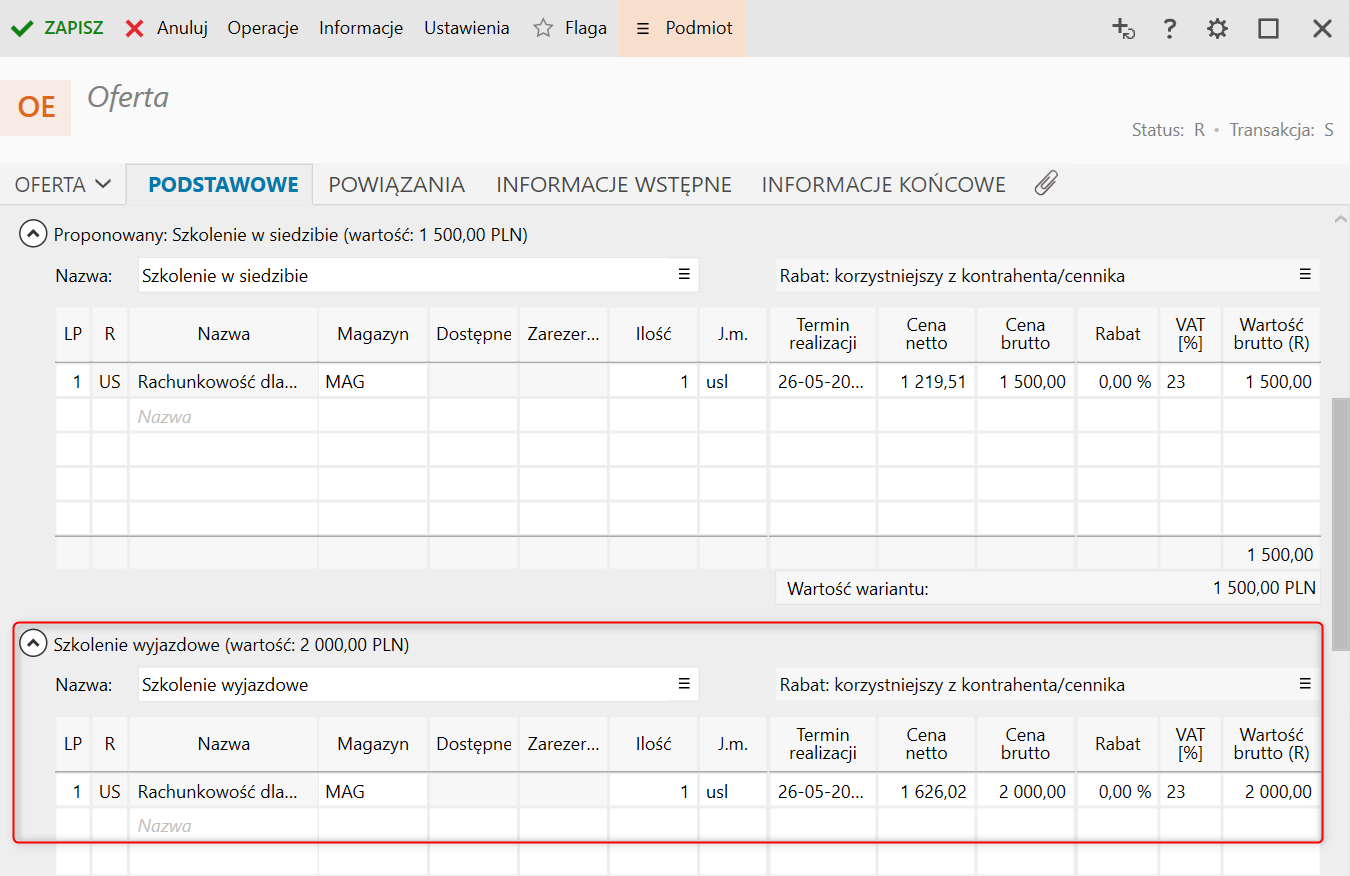This screenshot has height=876, width=1350.
Task: Cancel changes with Anuluj
Action: click(166, 28)
